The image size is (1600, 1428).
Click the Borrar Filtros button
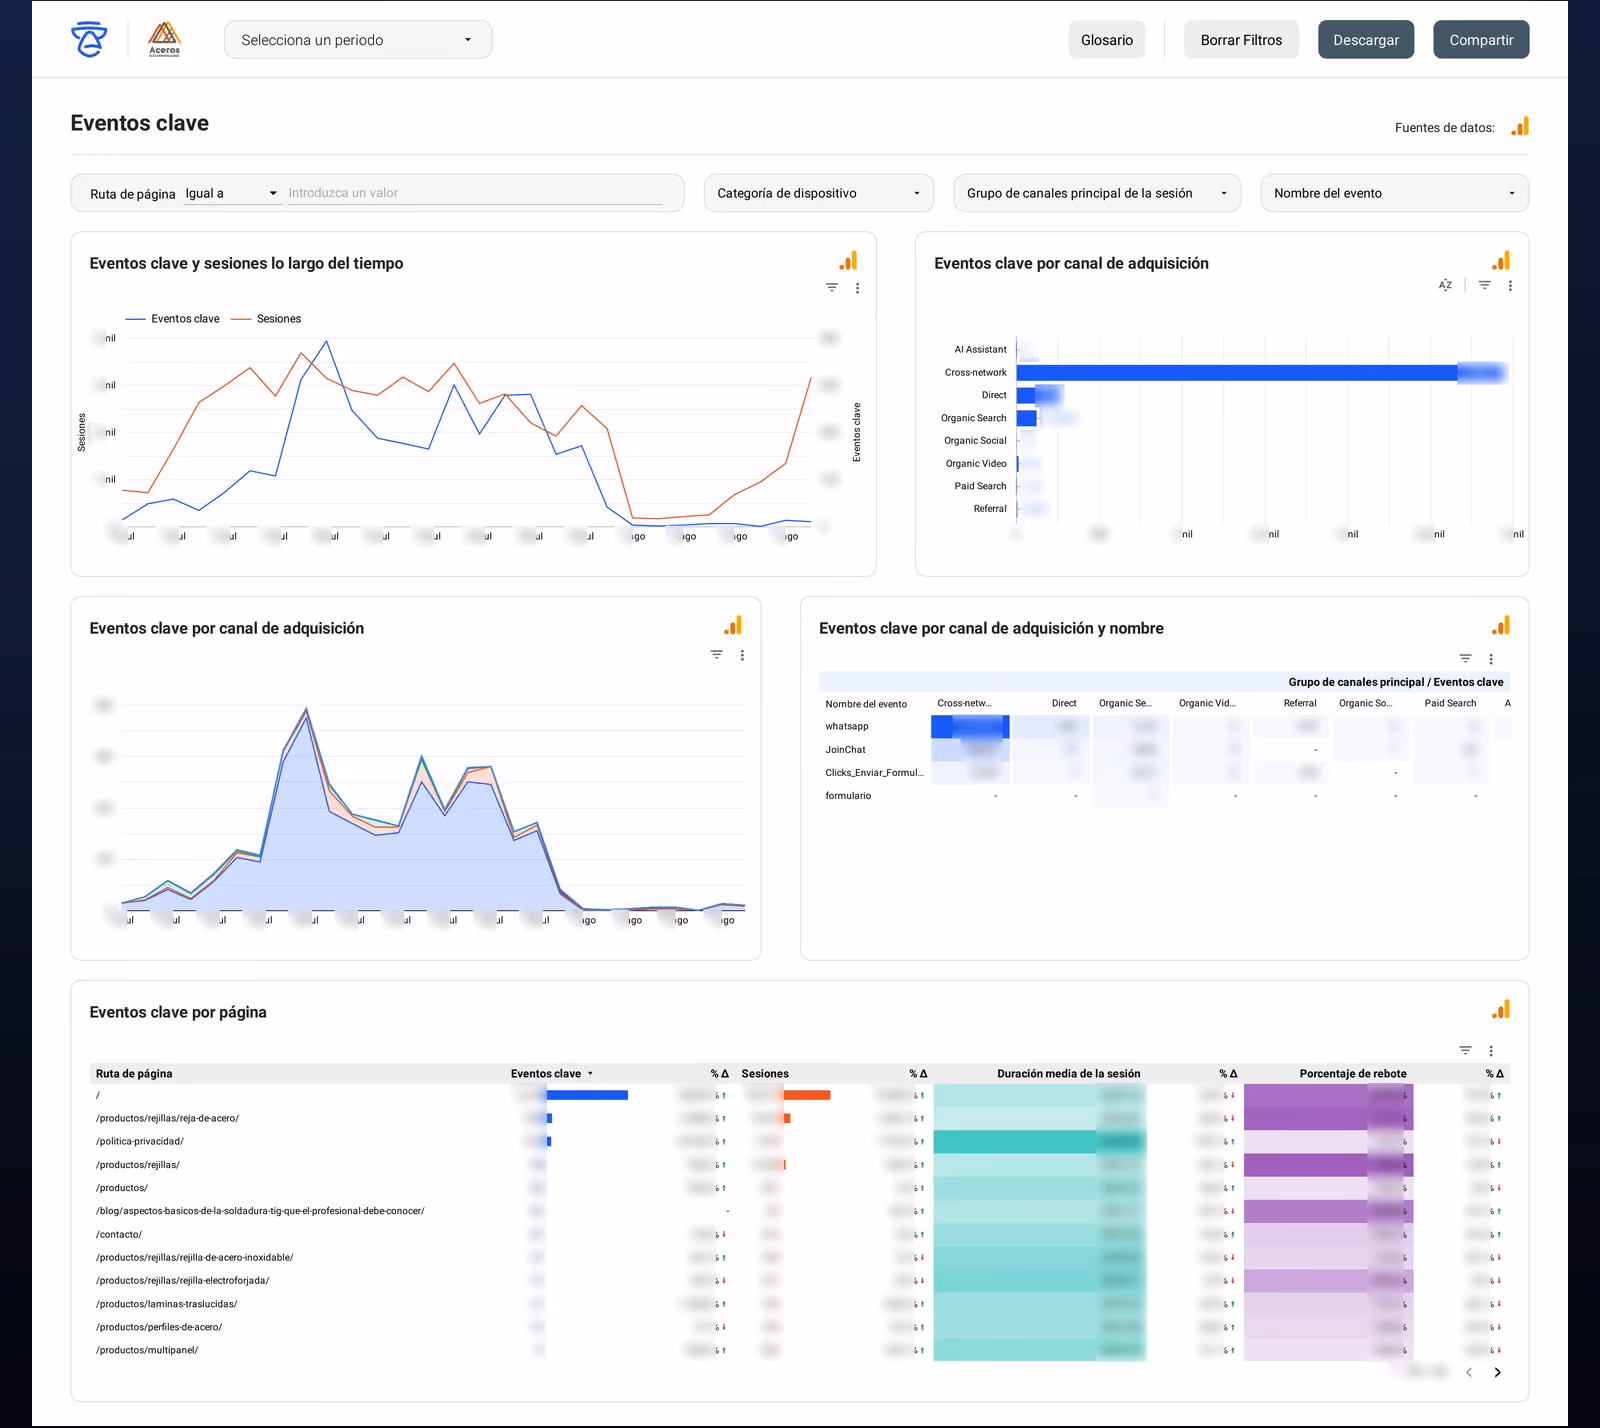click(x=1241, y=40)
